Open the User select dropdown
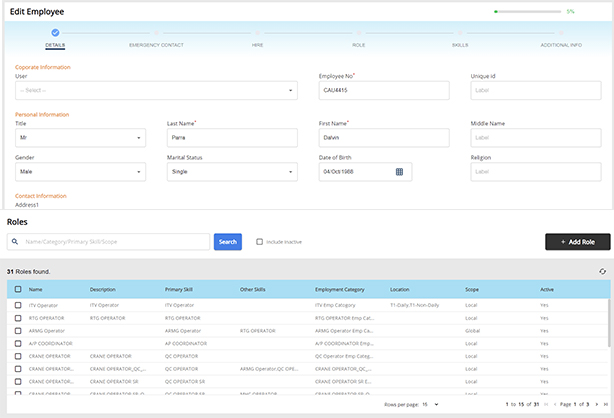 point(156,91)
